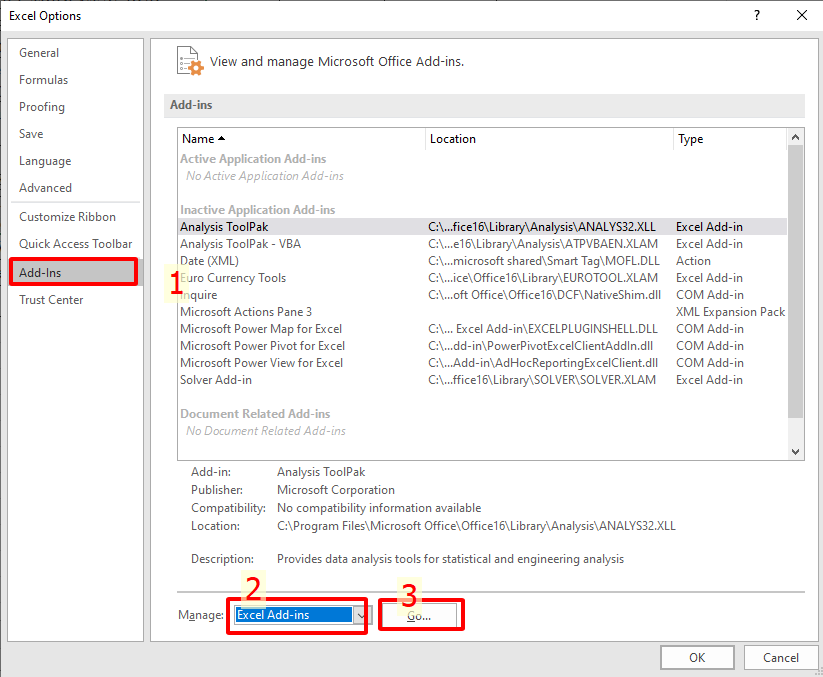Click the add-ins list vertical scrollbar thumb

795,282
